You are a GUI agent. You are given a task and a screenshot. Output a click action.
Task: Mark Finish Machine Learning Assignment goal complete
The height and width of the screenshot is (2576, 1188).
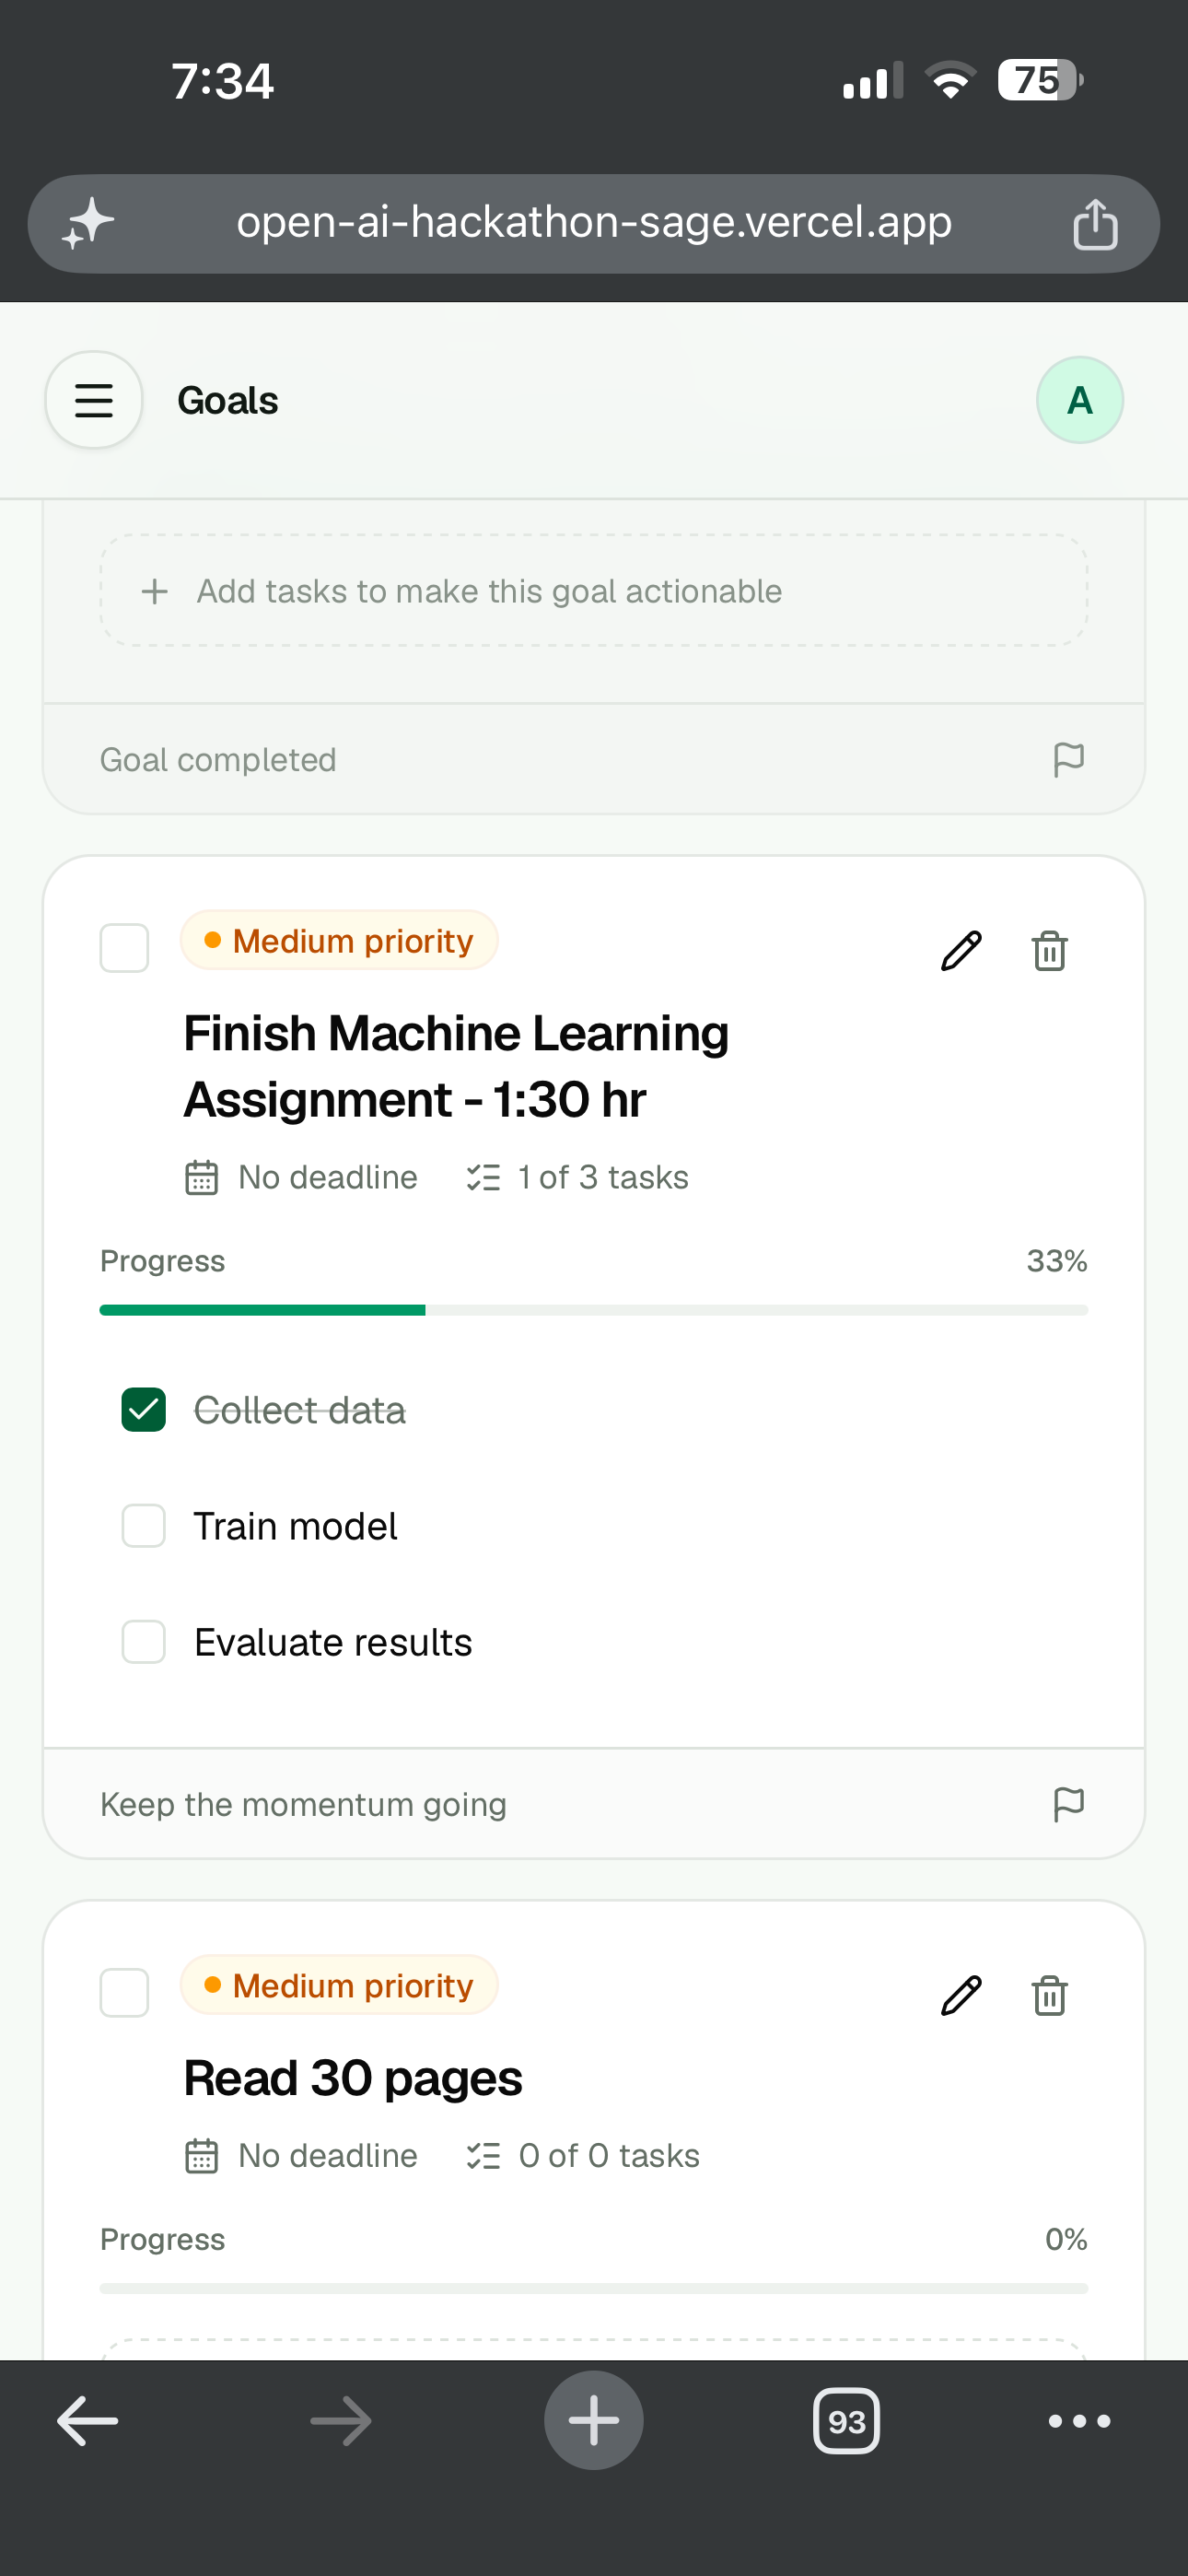pos(124,947)
